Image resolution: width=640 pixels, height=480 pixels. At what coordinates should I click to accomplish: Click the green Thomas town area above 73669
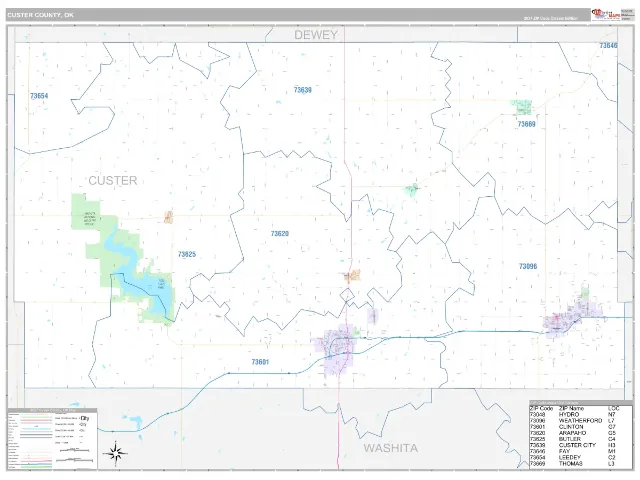tap(523, 107)
